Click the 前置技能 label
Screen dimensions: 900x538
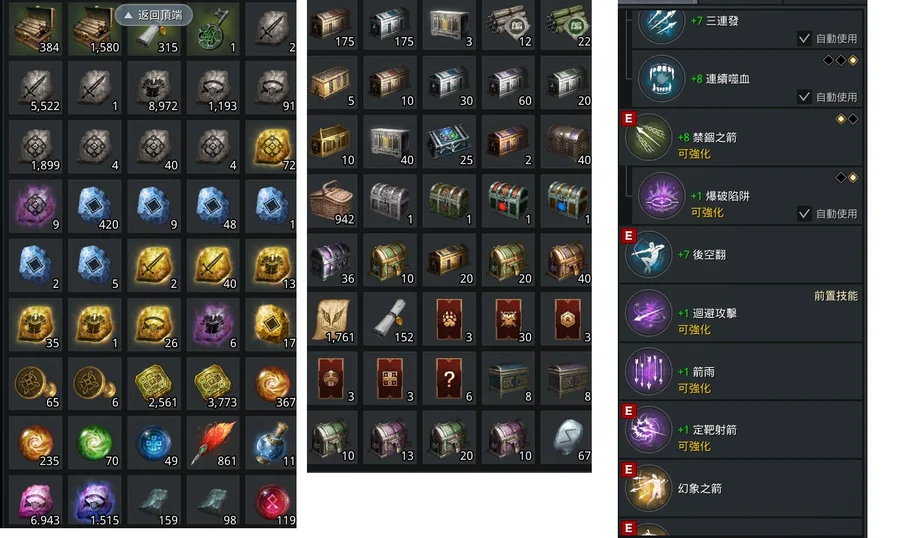[836, 296]
